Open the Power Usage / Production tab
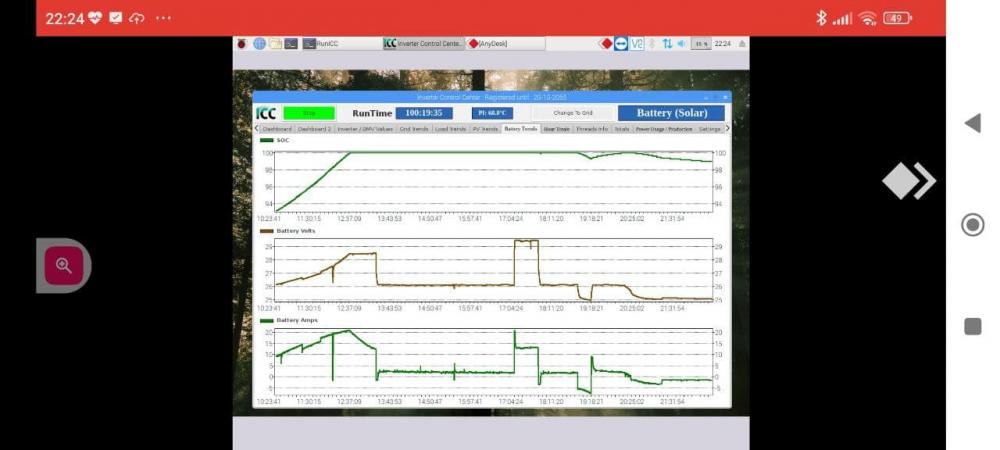This screenshot has height=450, width=1000. 663,129
